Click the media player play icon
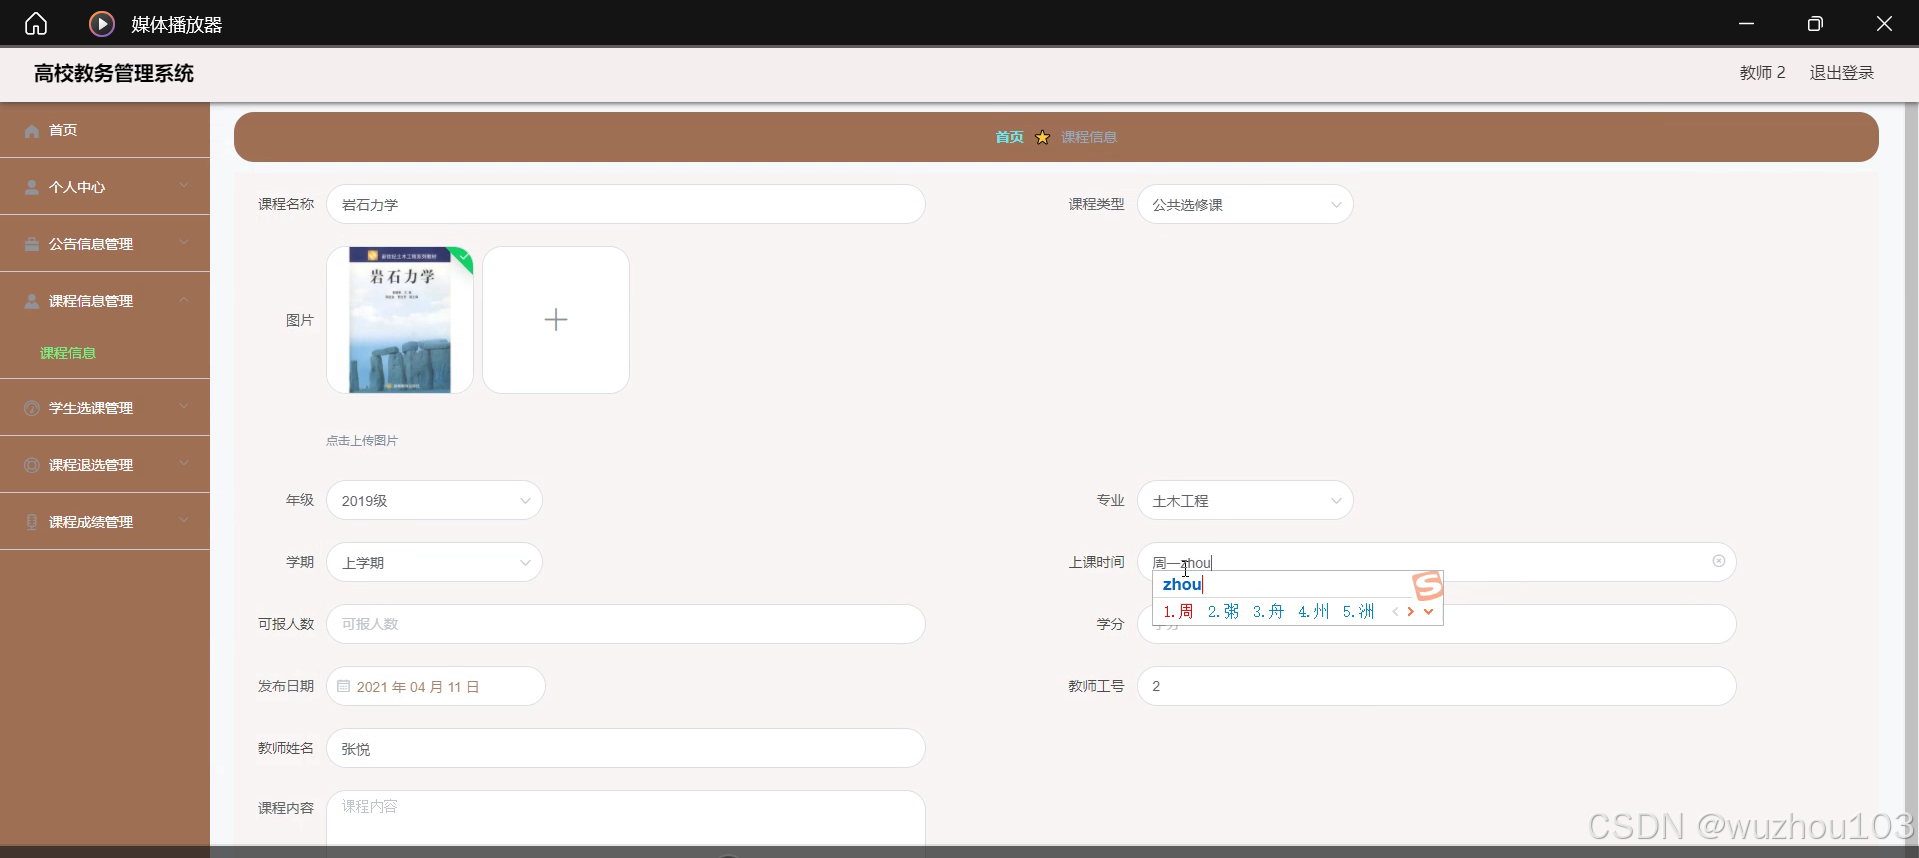Viewport: 1919px width, 858px height. click(102, 23)
